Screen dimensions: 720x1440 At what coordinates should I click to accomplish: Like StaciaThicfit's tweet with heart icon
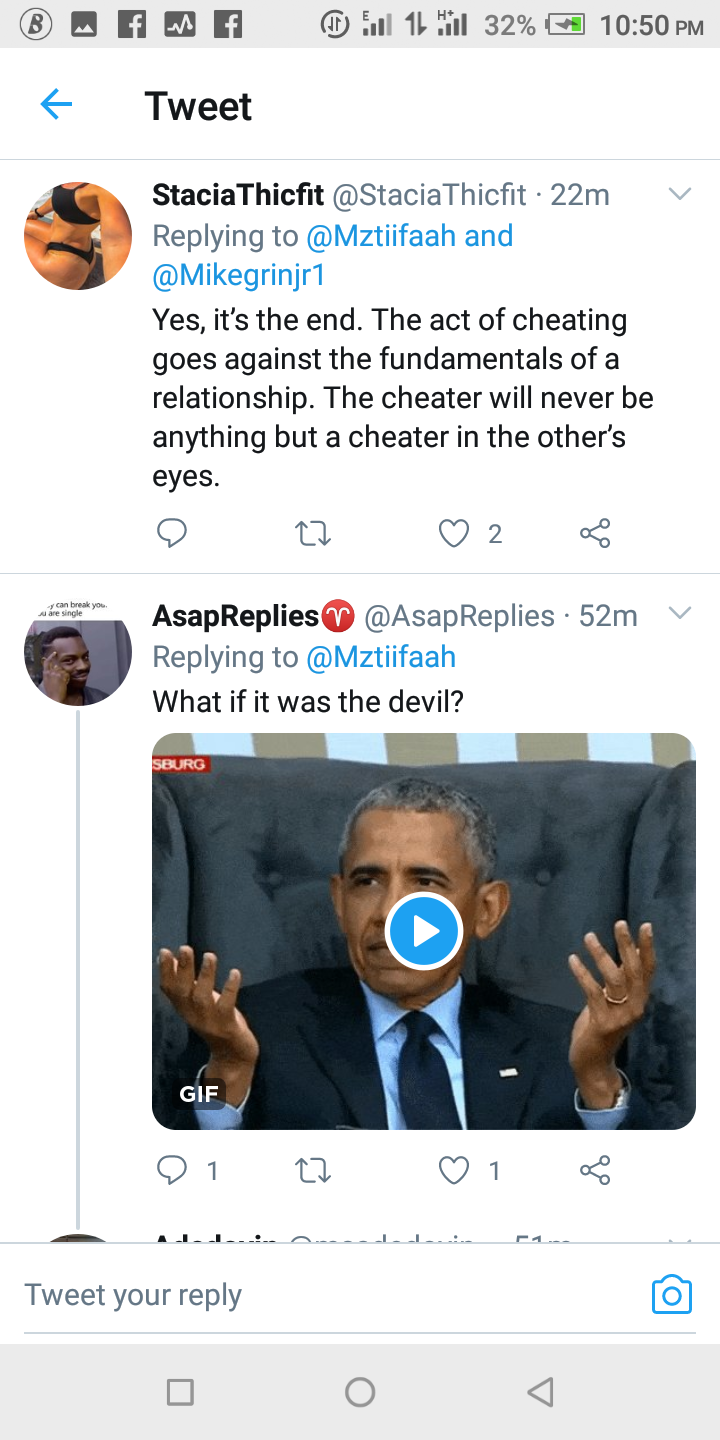[x=454, y=535]
